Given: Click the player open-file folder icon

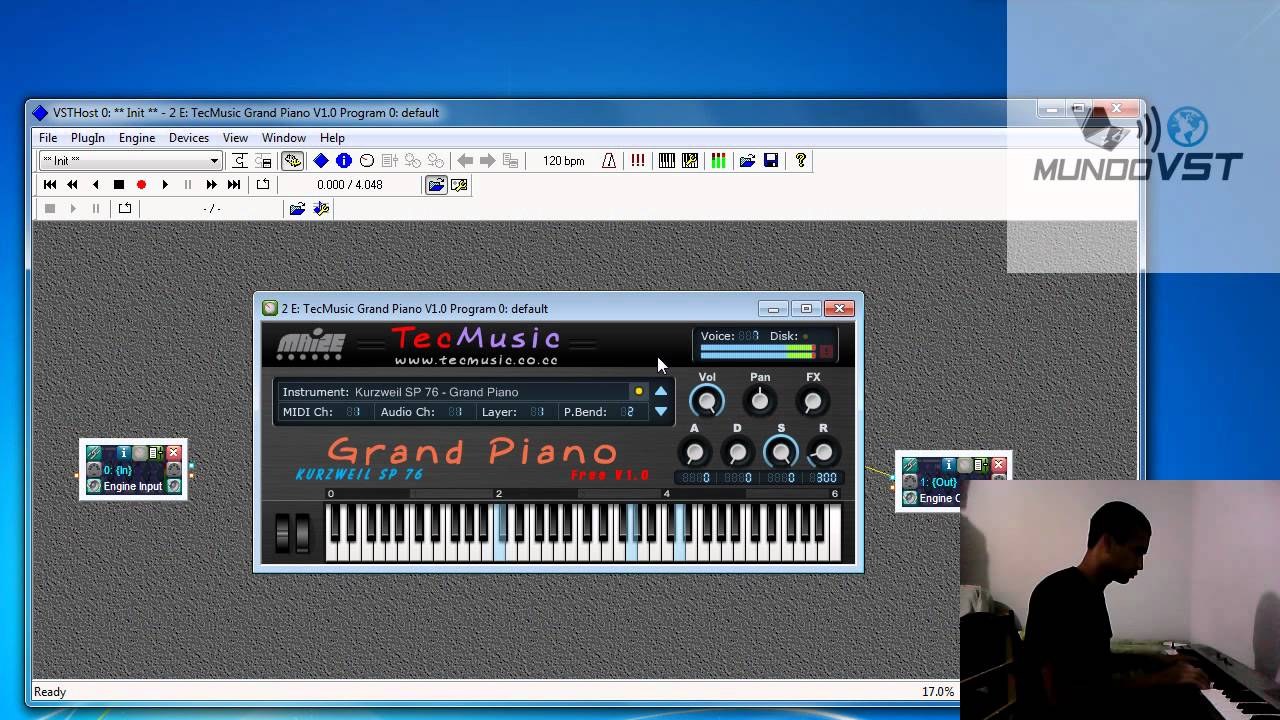Looking at the screenshot, I should click(x=436, y=185).
